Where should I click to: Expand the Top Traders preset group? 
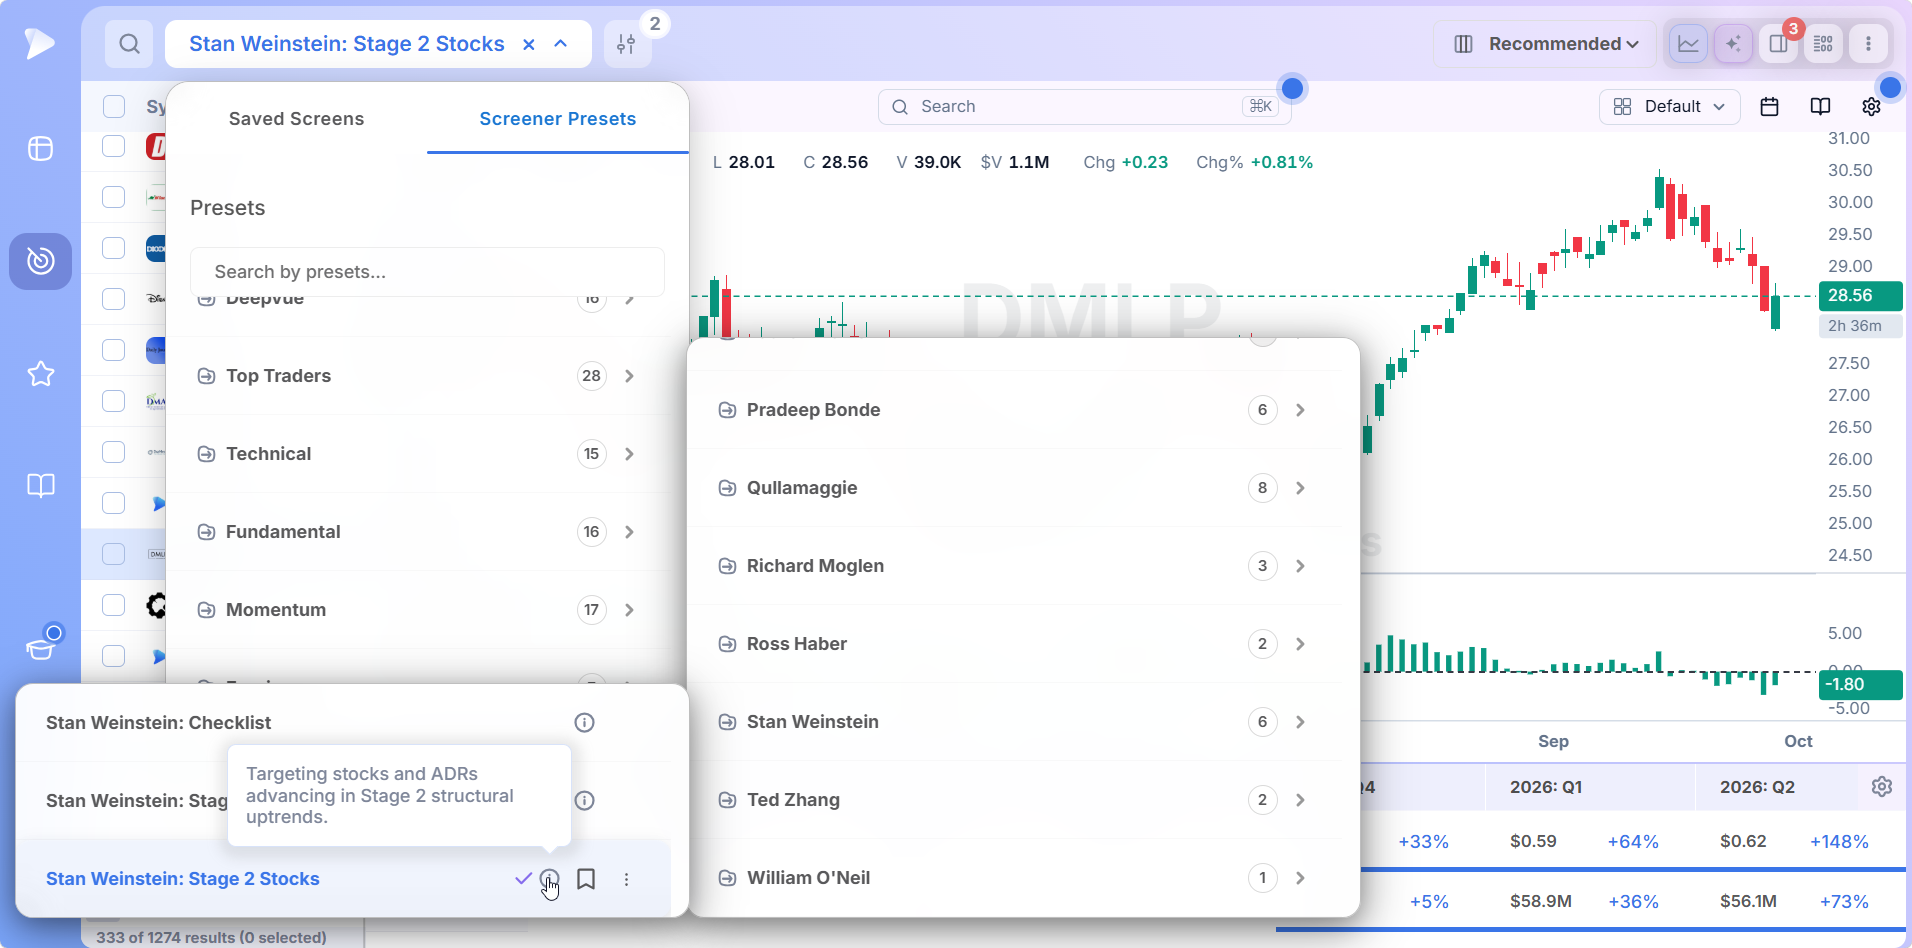(417, 376)
